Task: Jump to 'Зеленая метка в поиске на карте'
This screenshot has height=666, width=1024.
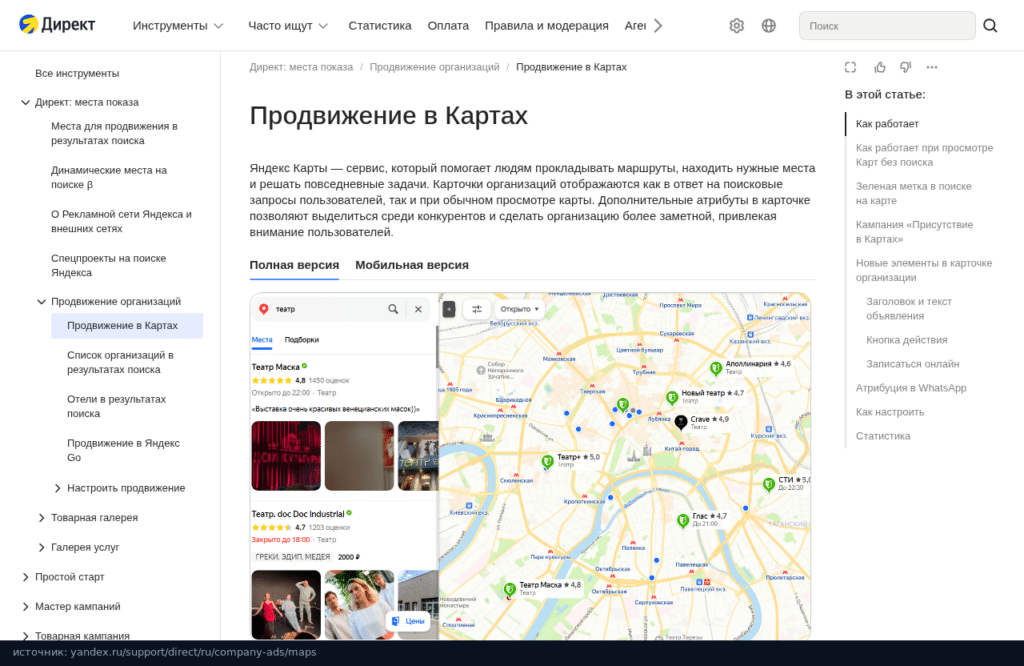Action: tap(914, 193)
